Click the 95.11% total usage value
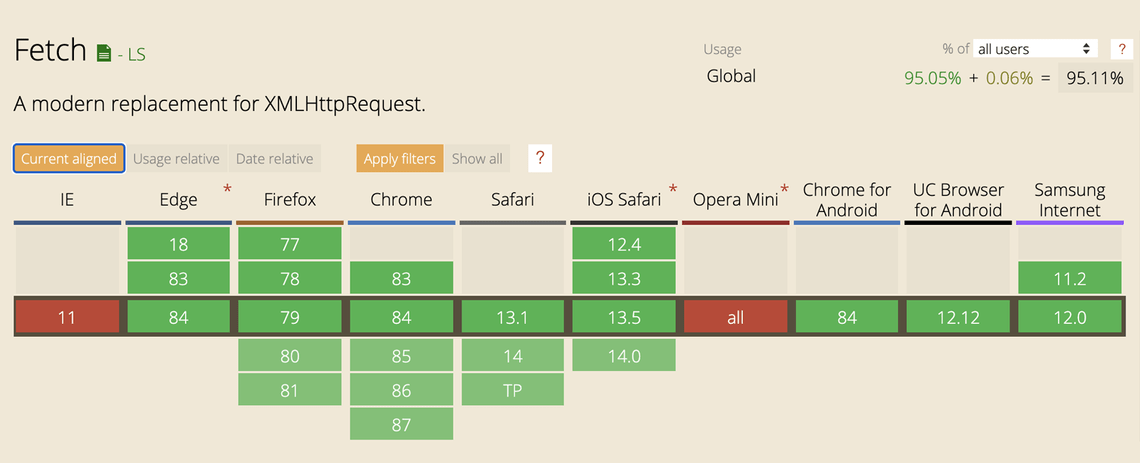This screenshot has height=463, width=1140. pyautogui.click(x=1095, y=78)
